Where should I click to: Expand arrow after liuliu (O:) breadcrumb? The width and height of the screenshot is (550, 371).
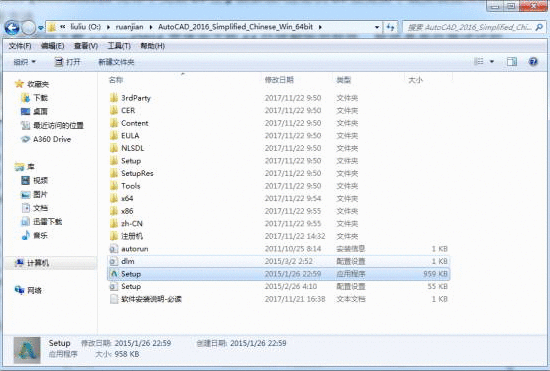pyautogui.click(x=108, y=27)
